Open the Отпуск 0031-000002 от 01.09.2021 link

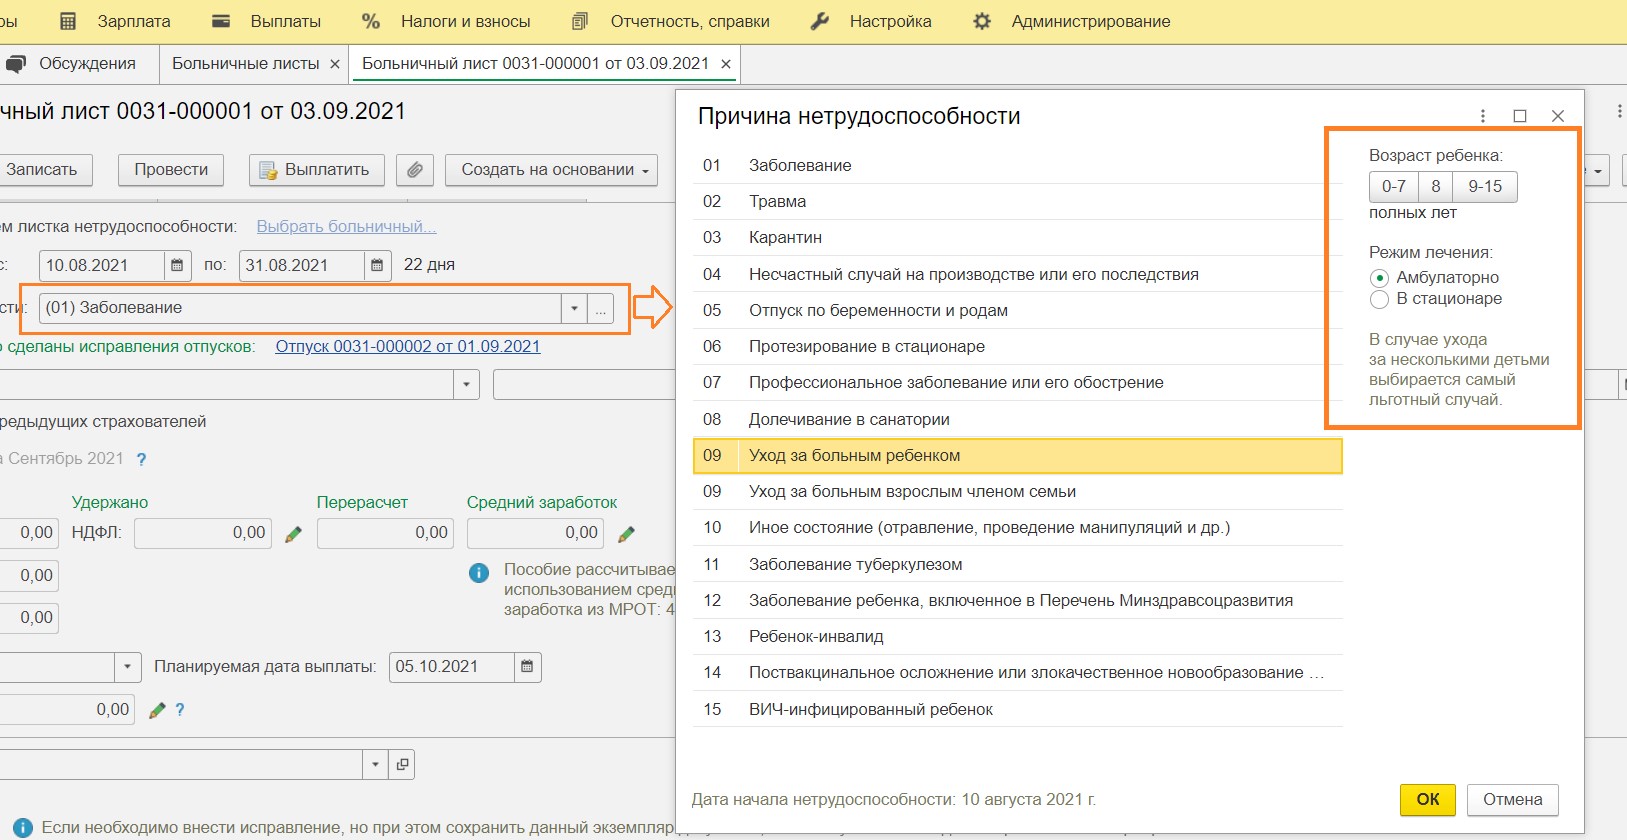pyautogui.click(x=408, y=347)
